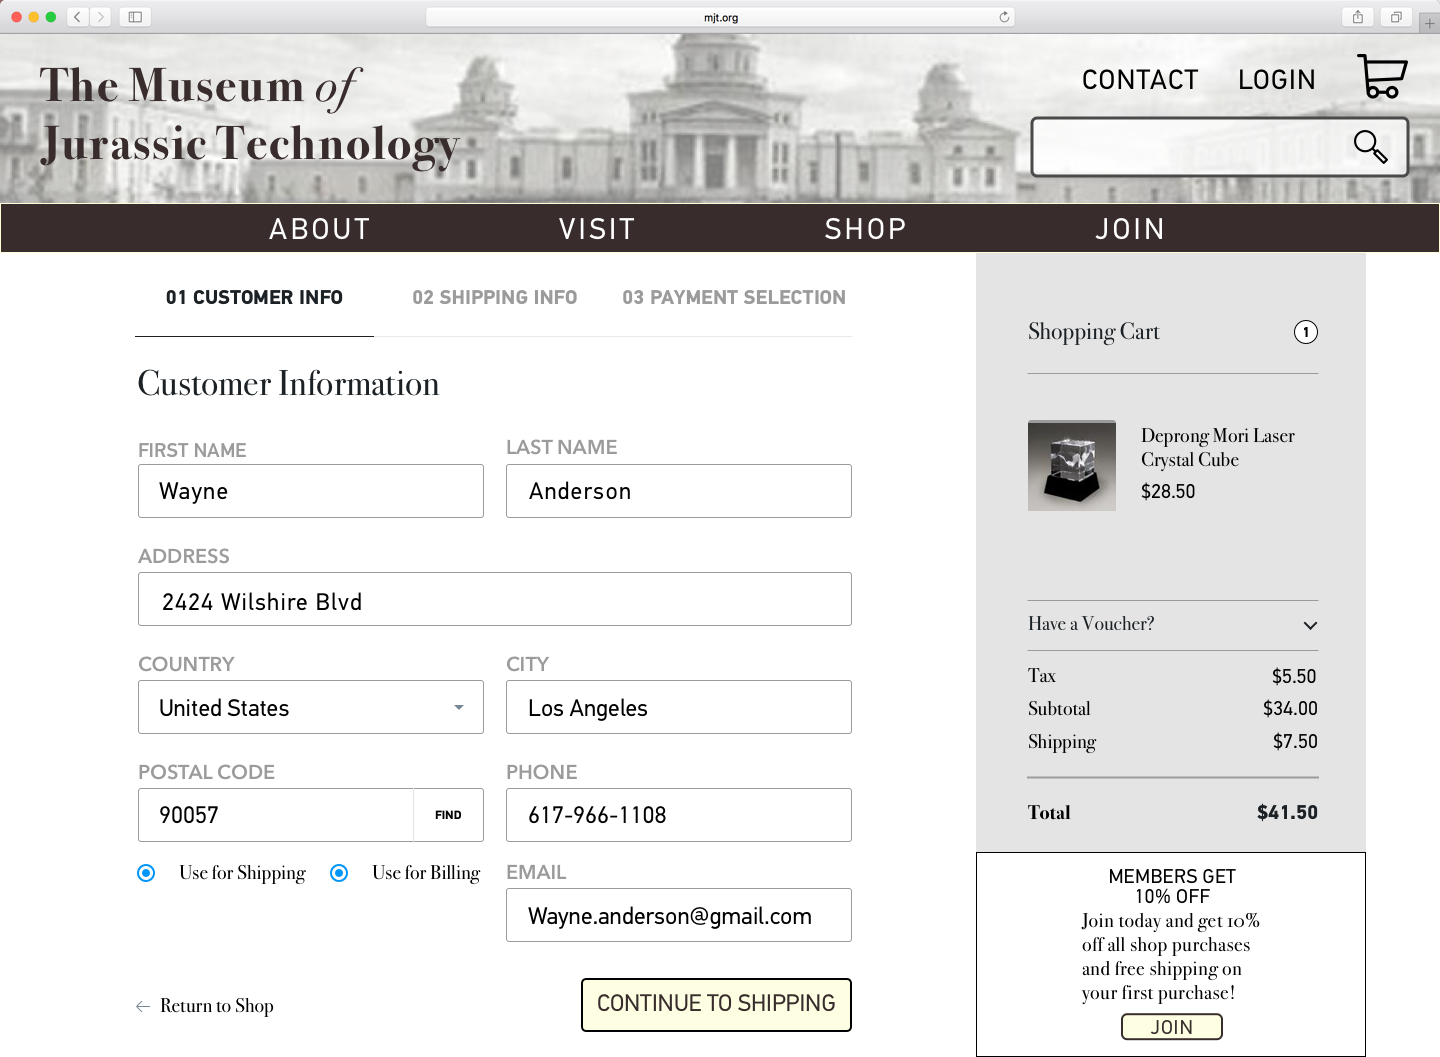1440x1057 pixels.
Task: Click the Email field
Action: coord(679,915)
